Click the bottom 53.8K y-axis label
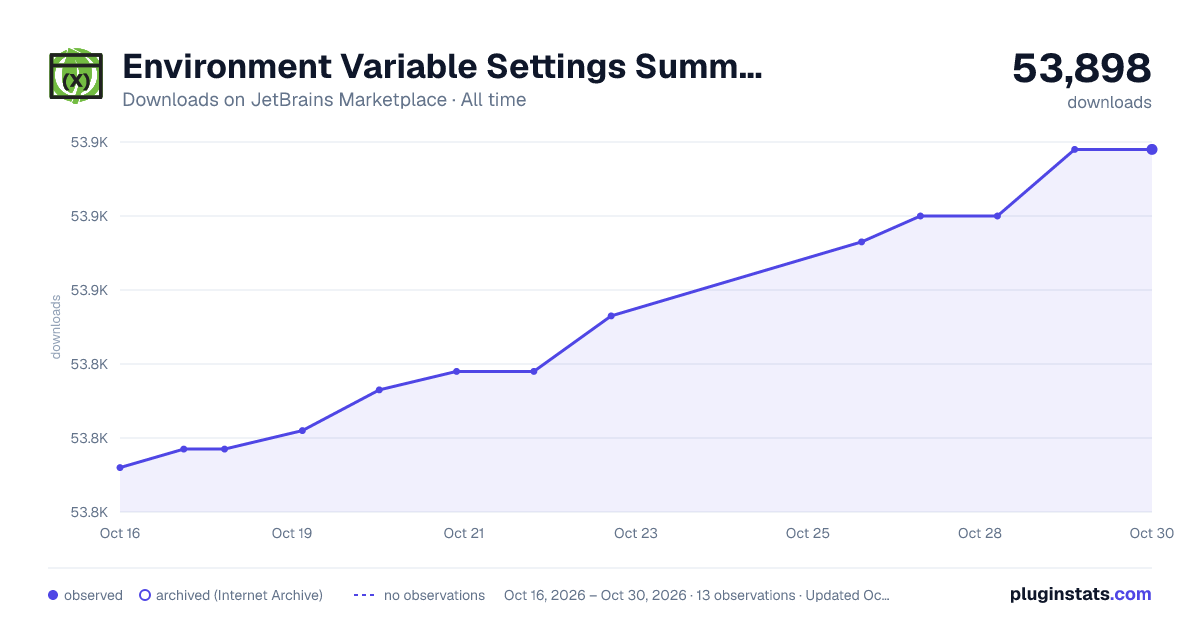This screenshot has width=1200, height=630. 89,512
